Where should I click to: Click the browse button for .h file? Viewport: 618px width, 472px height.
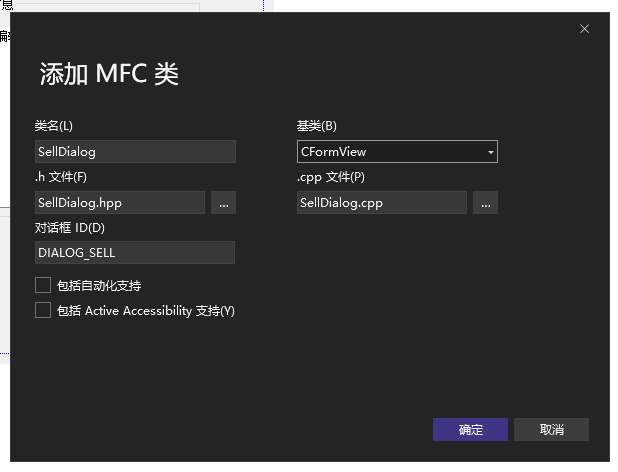point(223,203)
